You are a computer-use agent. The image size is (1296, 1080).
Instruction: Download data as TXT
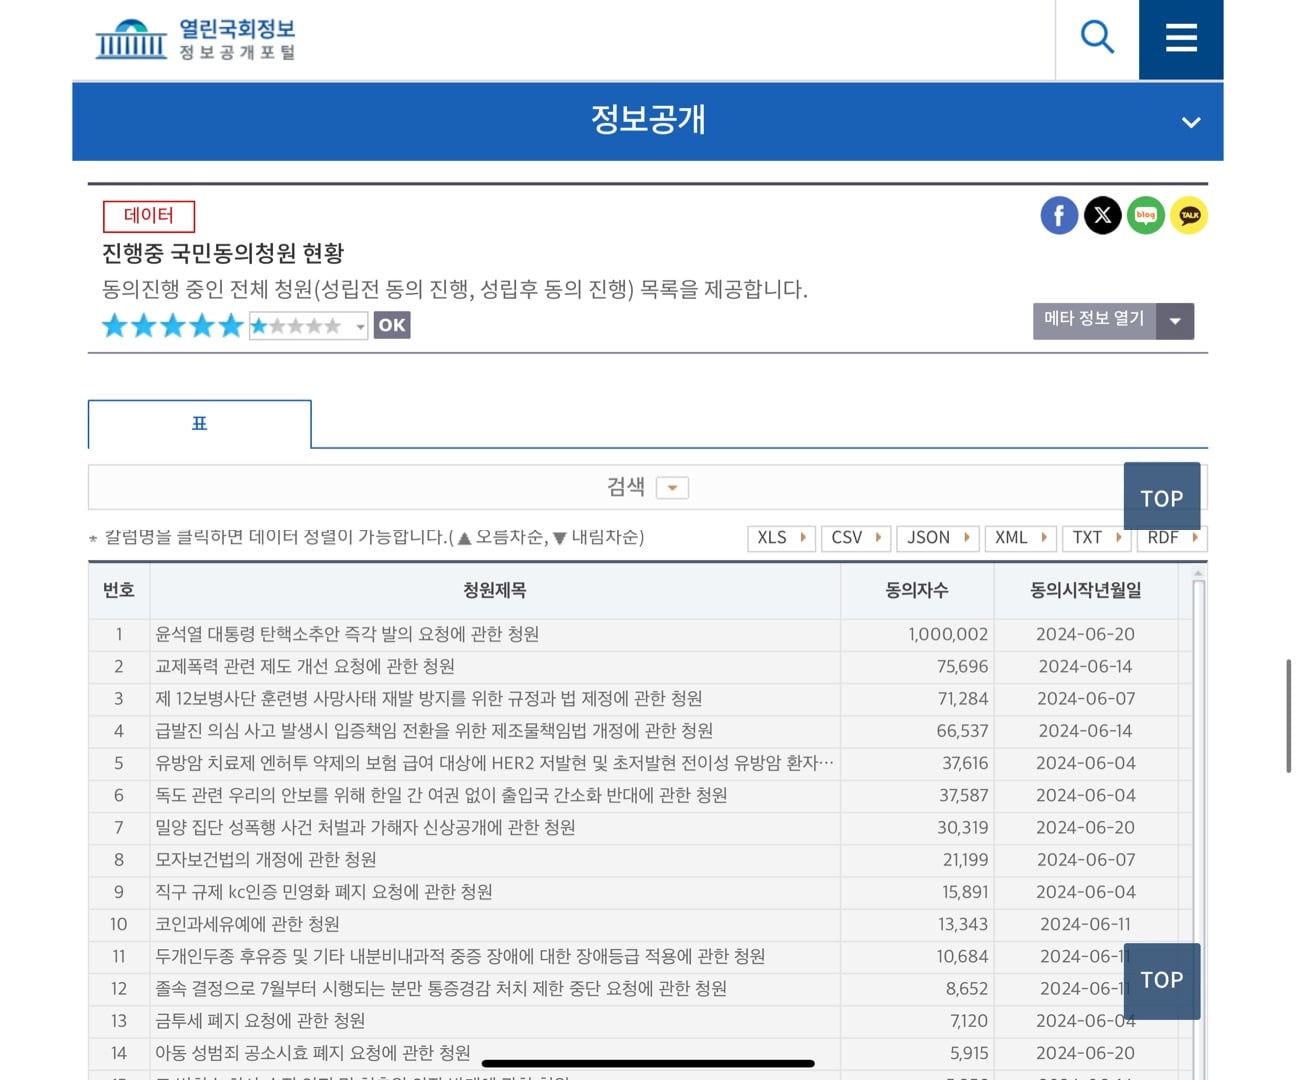1096,538
